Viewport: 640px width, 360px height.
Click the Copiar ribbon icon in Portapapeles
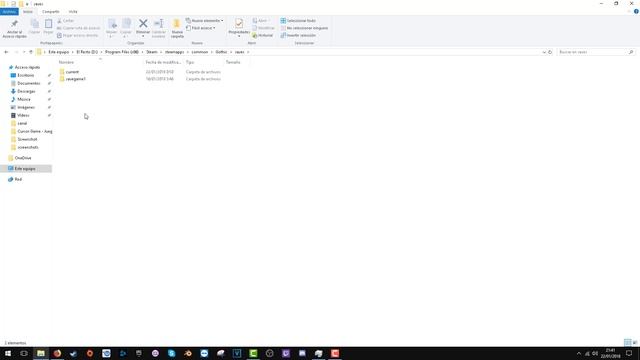[35, 24]
